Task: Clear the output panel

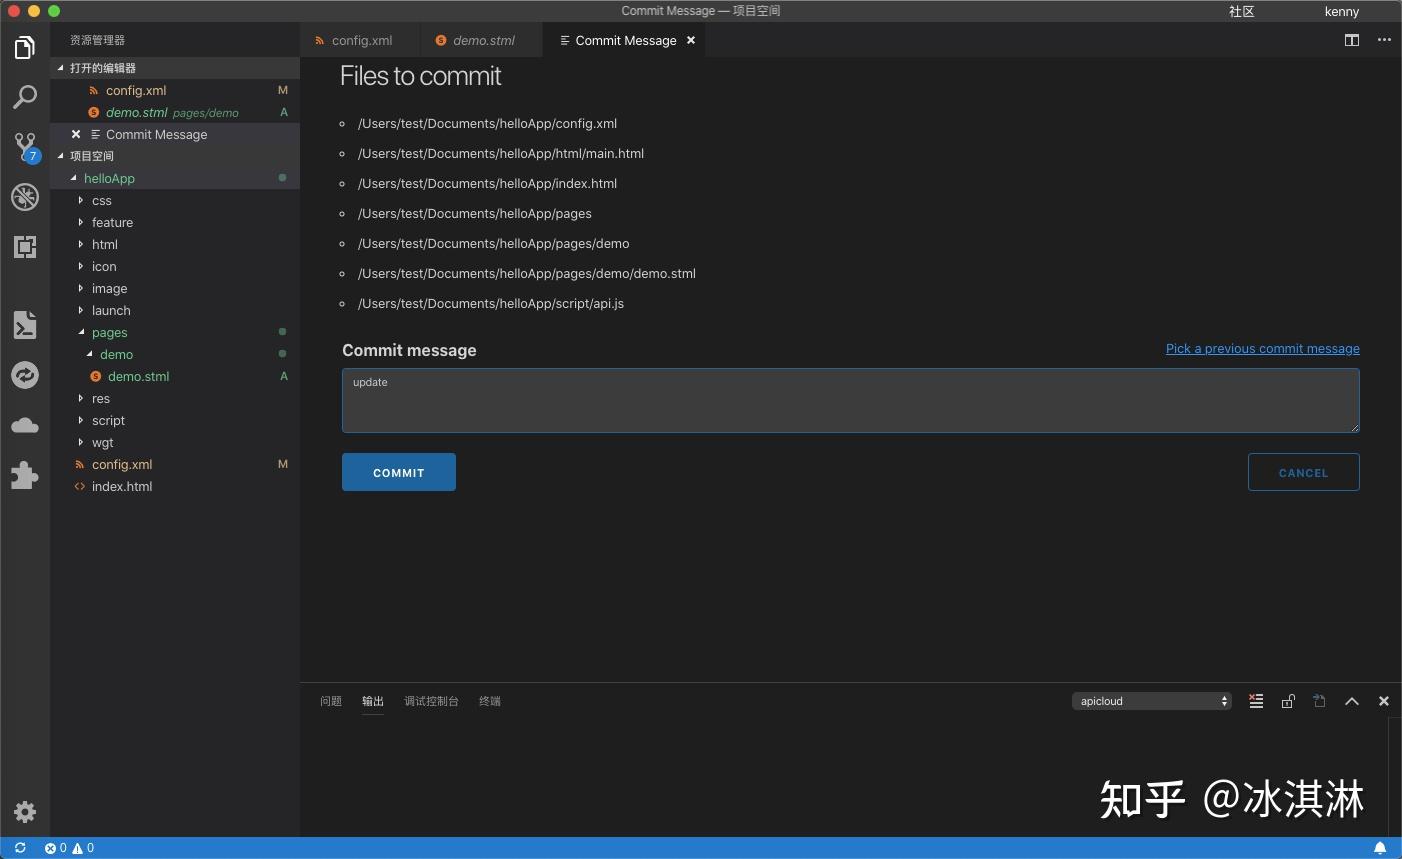Action: (x=1256, y=701)
